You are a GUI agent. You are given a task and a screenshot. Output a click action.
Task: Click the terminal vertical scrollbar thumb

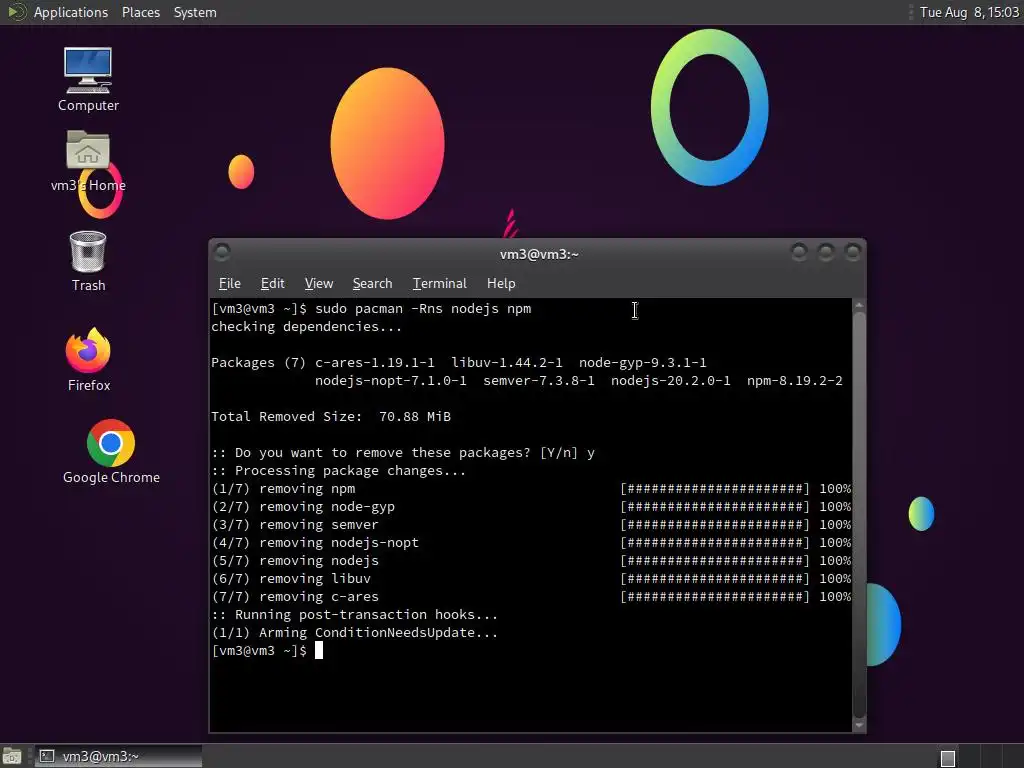point(859,515)
